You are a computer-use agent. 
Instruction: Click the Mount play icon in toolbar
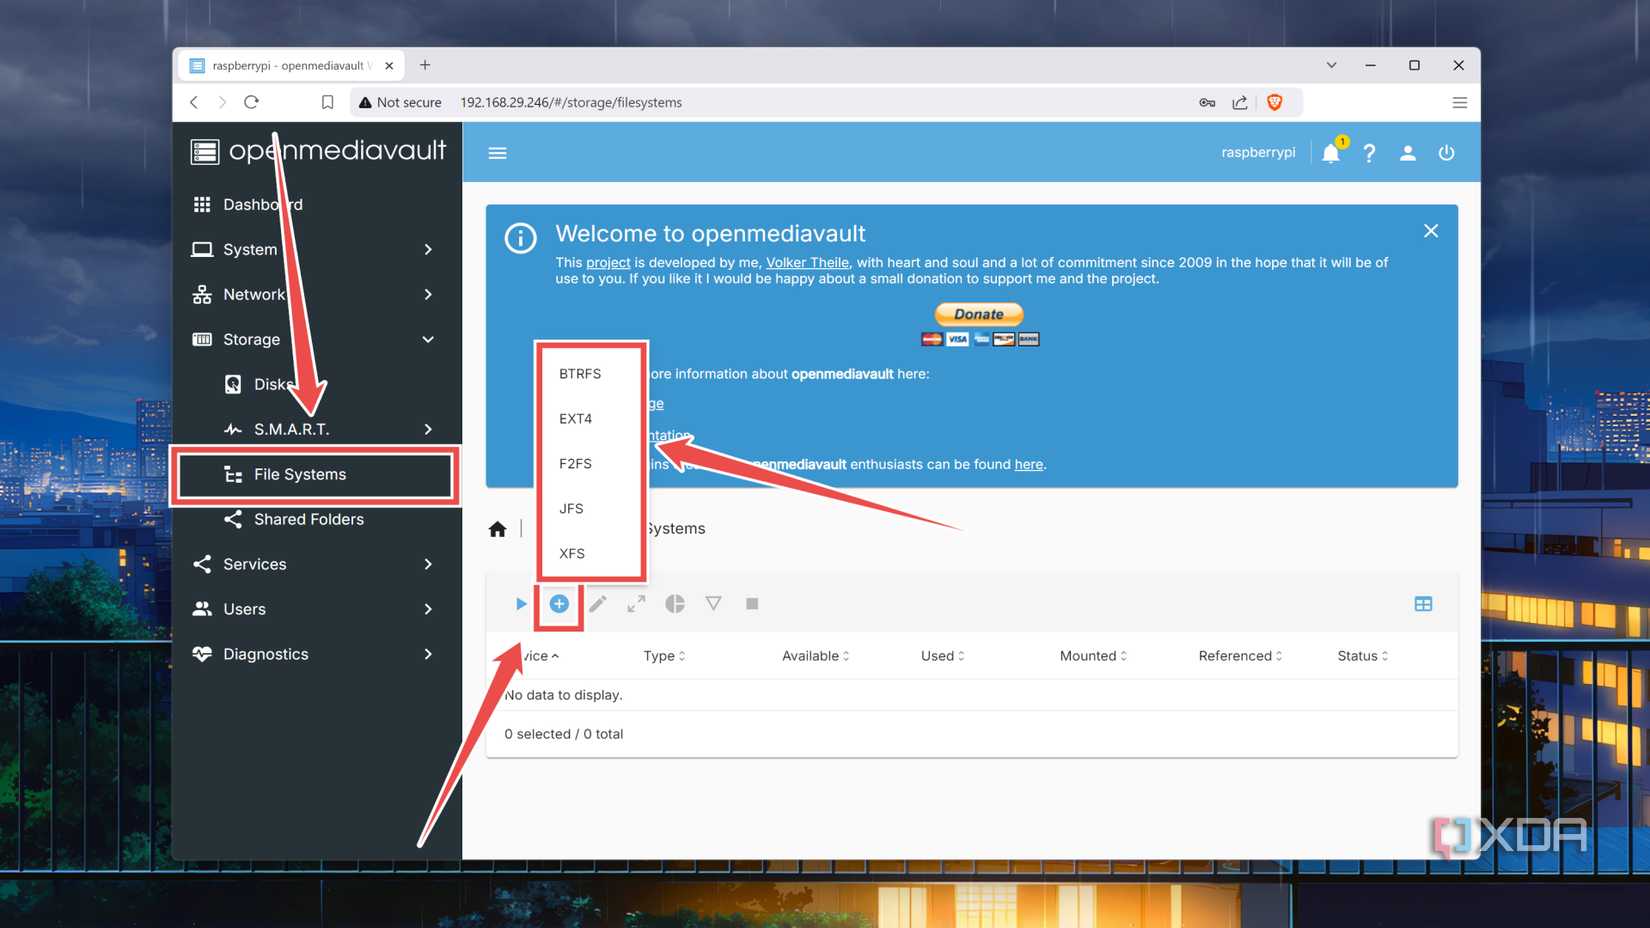(521, 603)
